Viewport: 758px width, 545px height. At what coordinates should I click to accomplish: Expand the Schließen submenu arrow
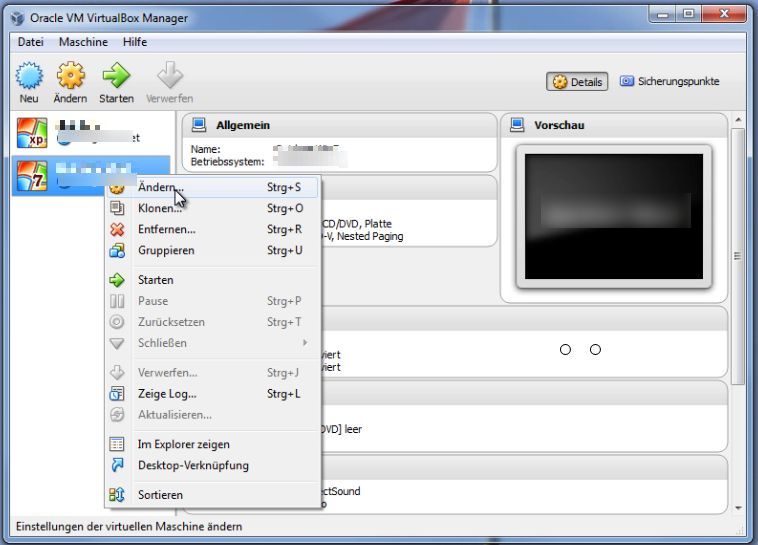[305, 343]
